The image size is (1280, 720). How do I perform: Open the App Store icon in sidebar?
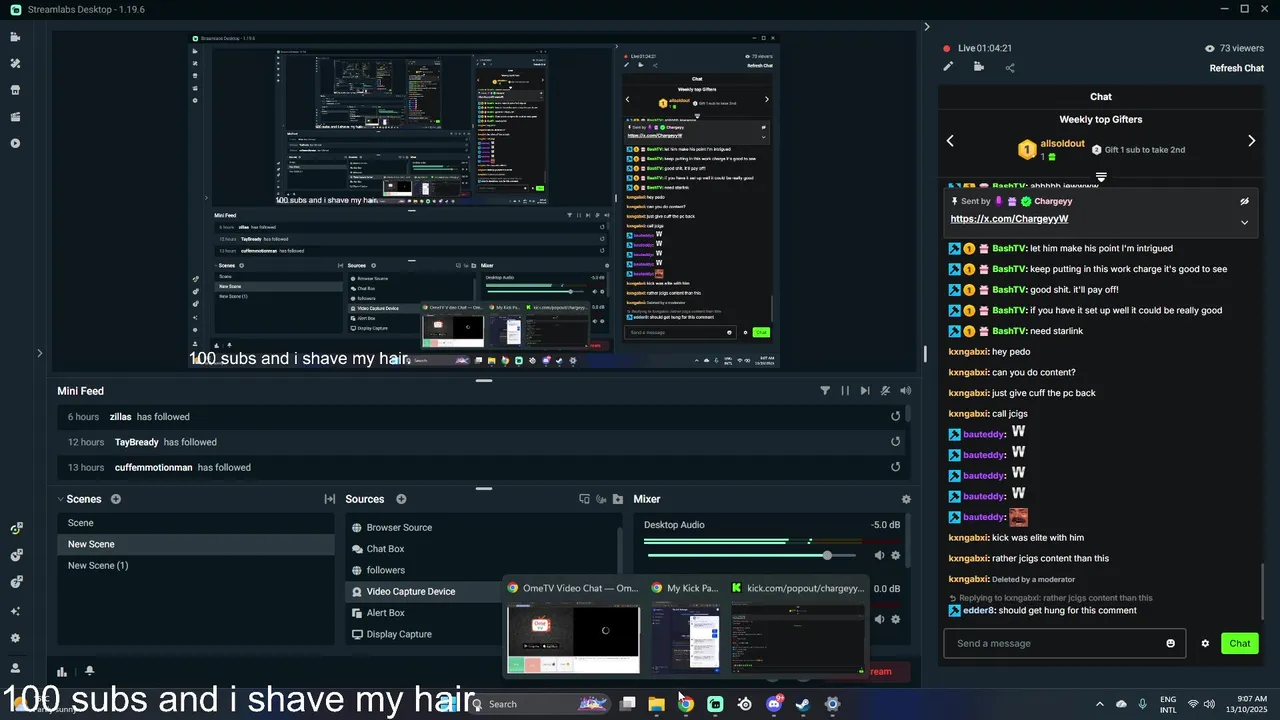(x=15, y=90)
